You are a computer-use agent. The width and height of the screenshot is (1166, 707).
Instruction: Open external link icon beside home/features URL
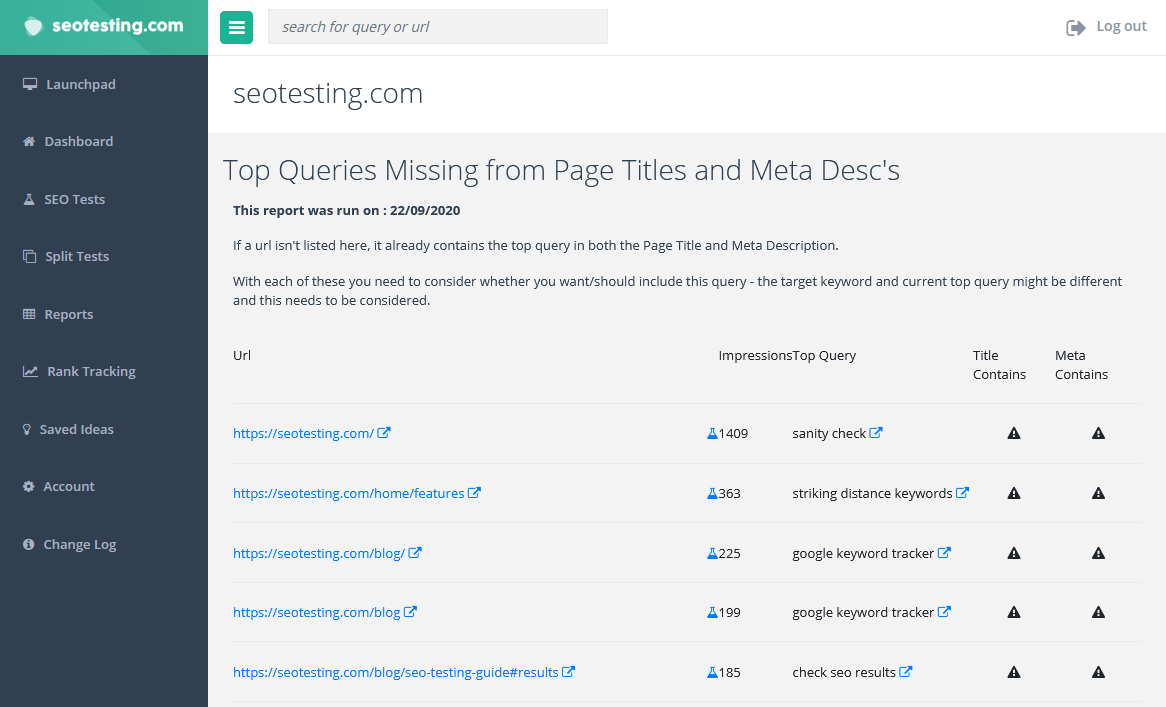474,493
